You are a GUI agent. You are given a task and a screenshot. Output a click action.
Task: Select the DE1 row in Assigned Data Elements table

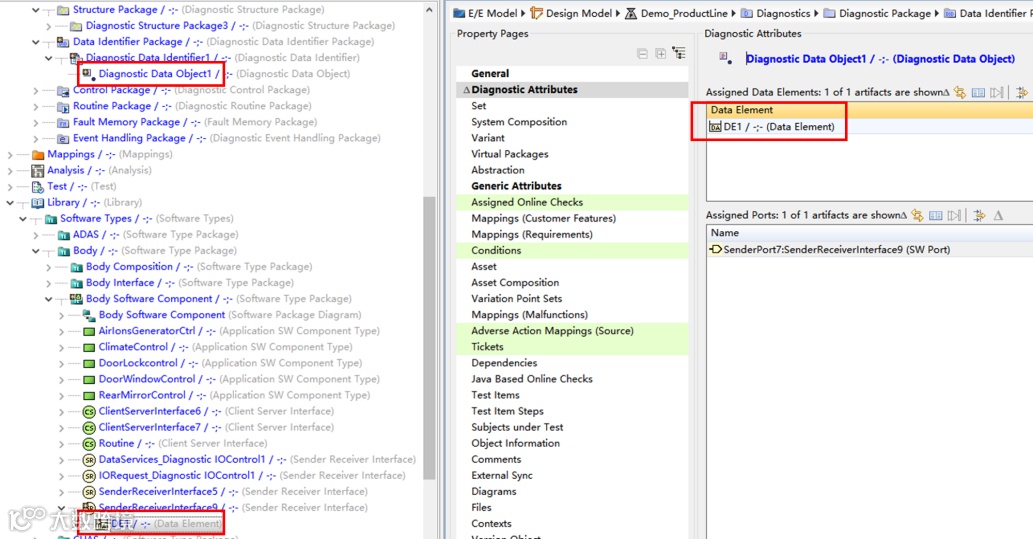tap(870, 127)
